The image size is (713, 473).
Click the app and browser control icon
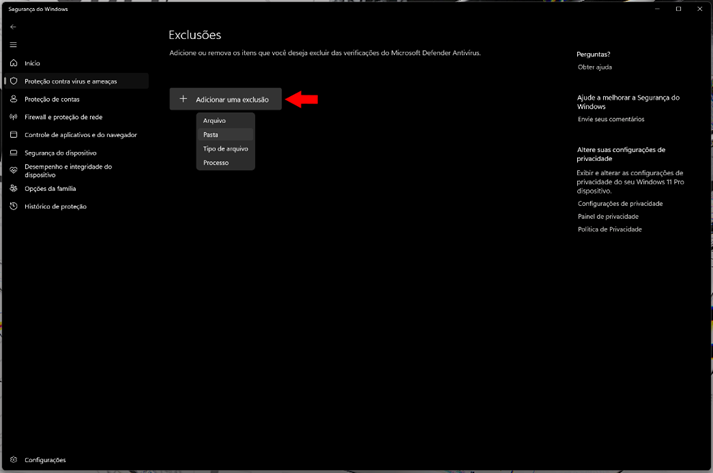[14, 135]
